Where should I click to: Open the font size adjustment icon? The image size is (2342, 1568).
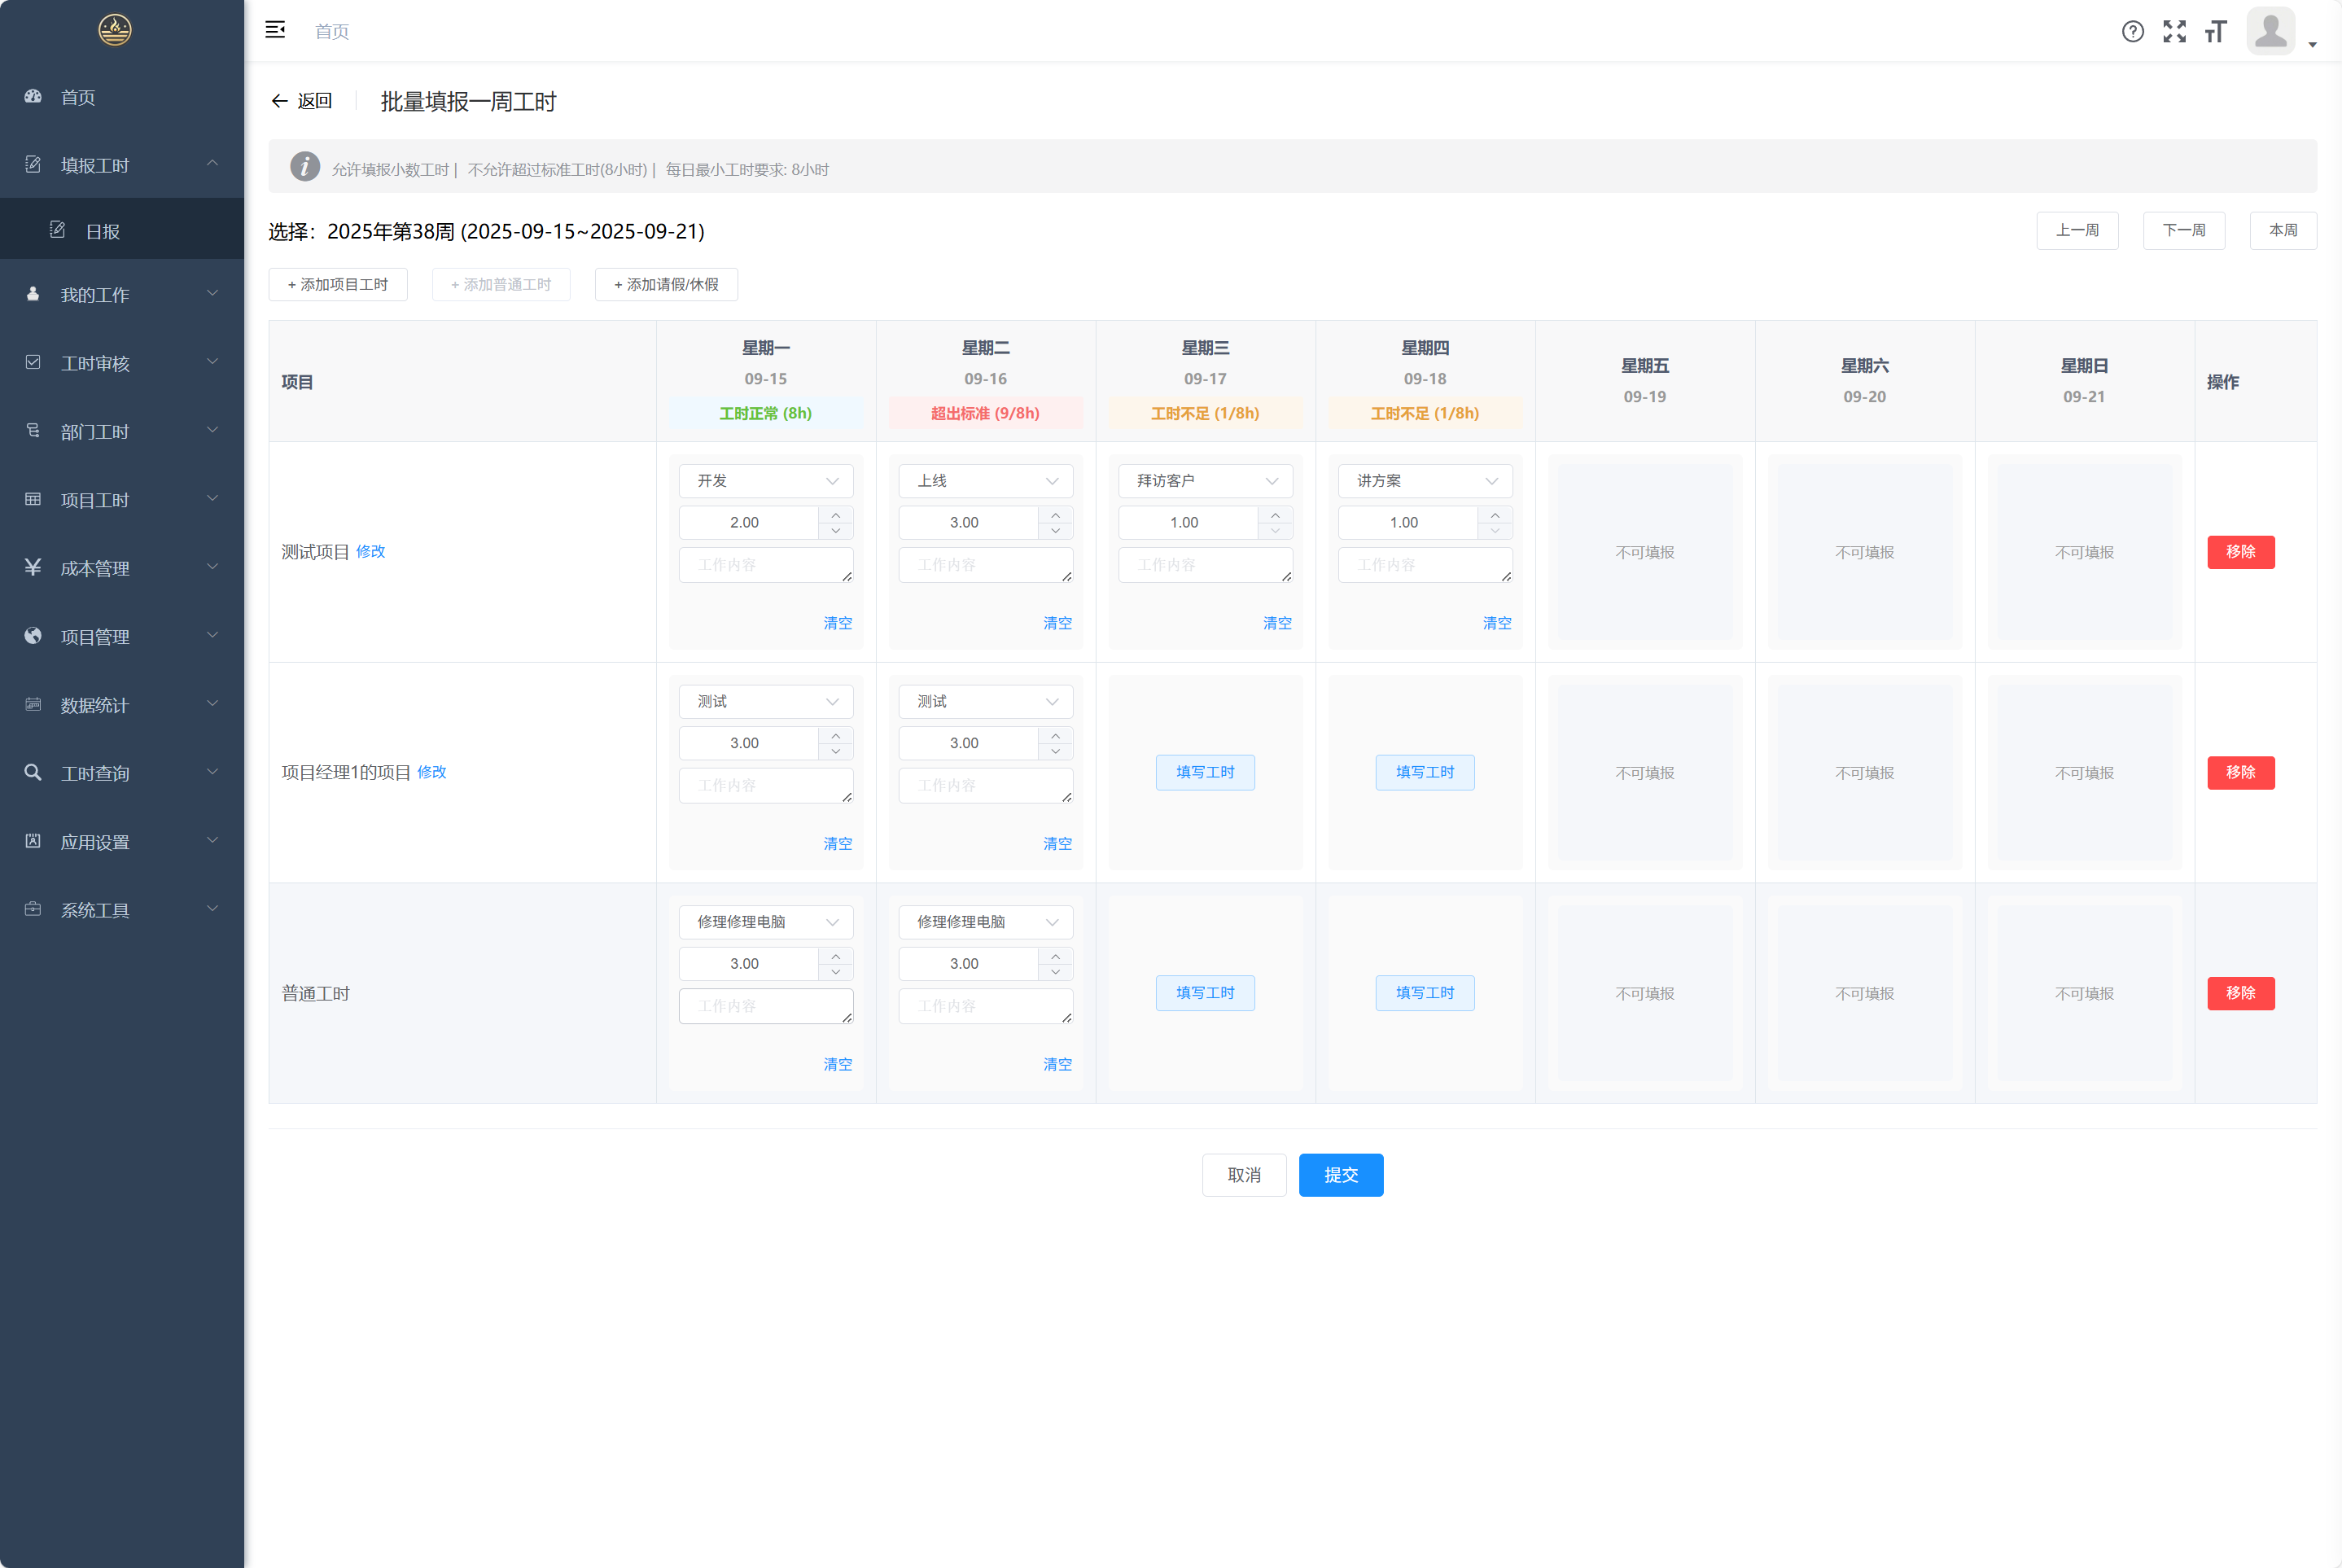pyautogui.click(x=2216, y=31)
